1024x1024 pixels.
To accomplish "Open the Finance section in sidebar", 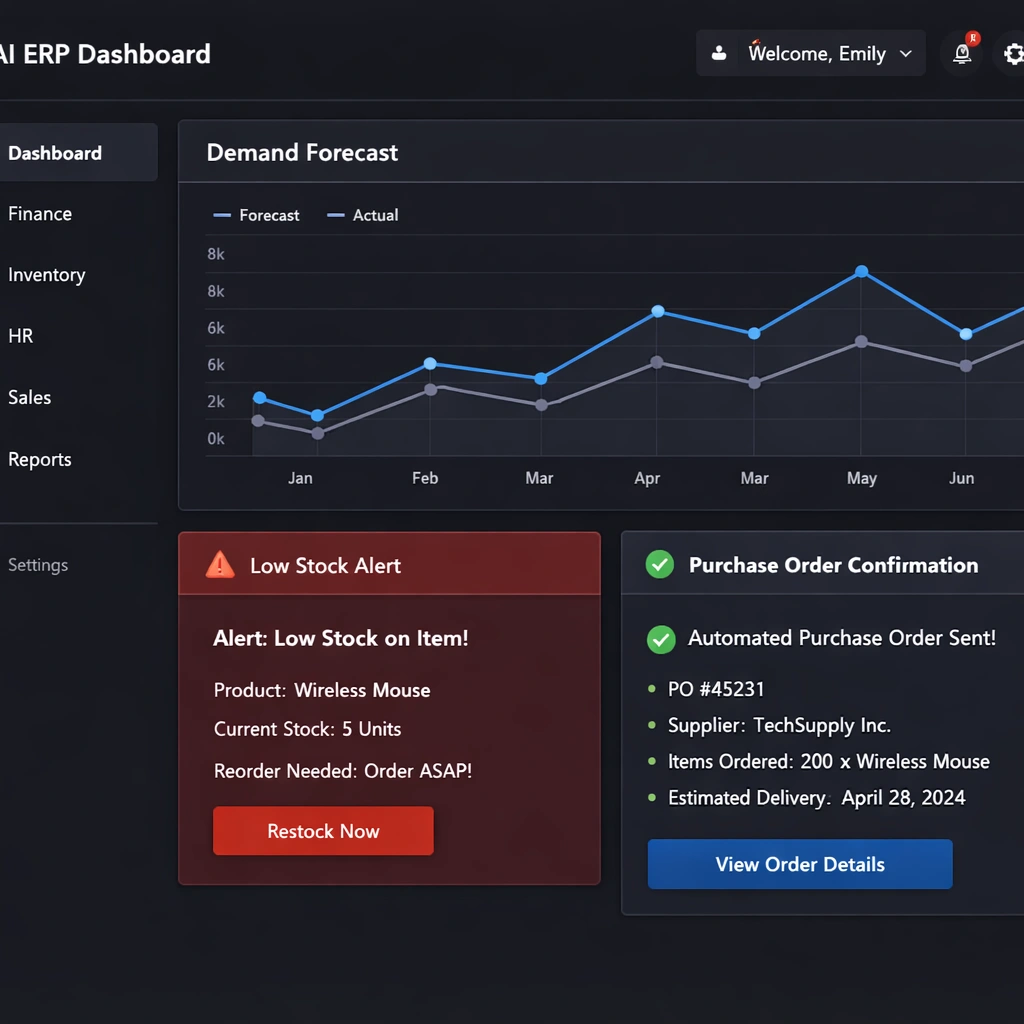I will [x=40, y=214].
